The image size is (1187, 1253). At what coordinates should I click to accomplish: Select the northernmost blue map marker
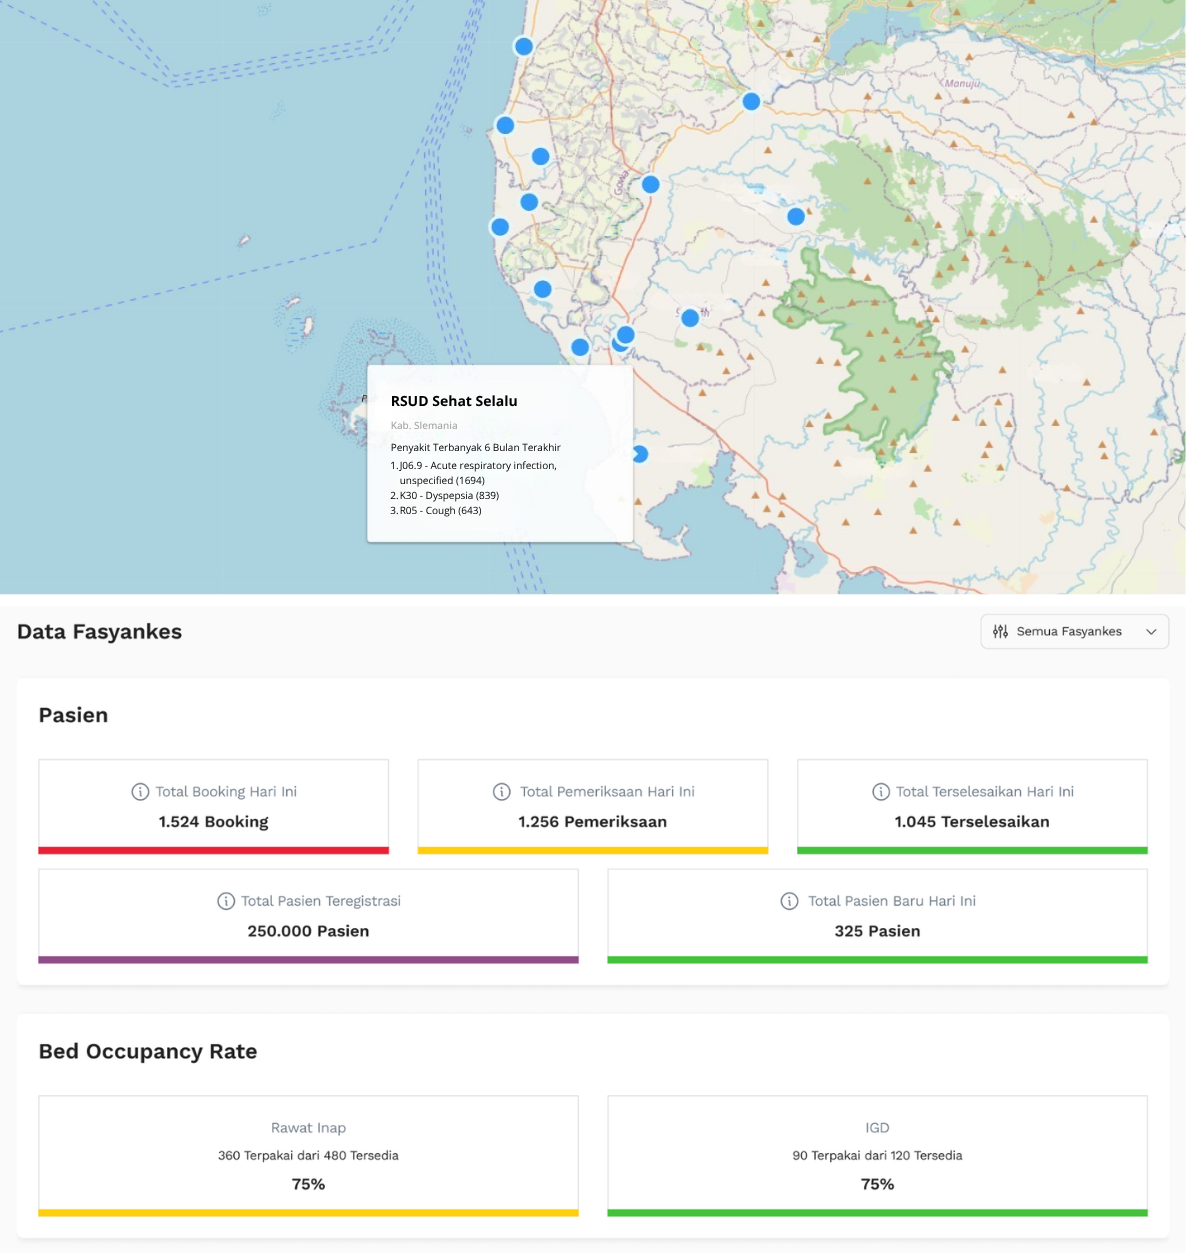523,47
